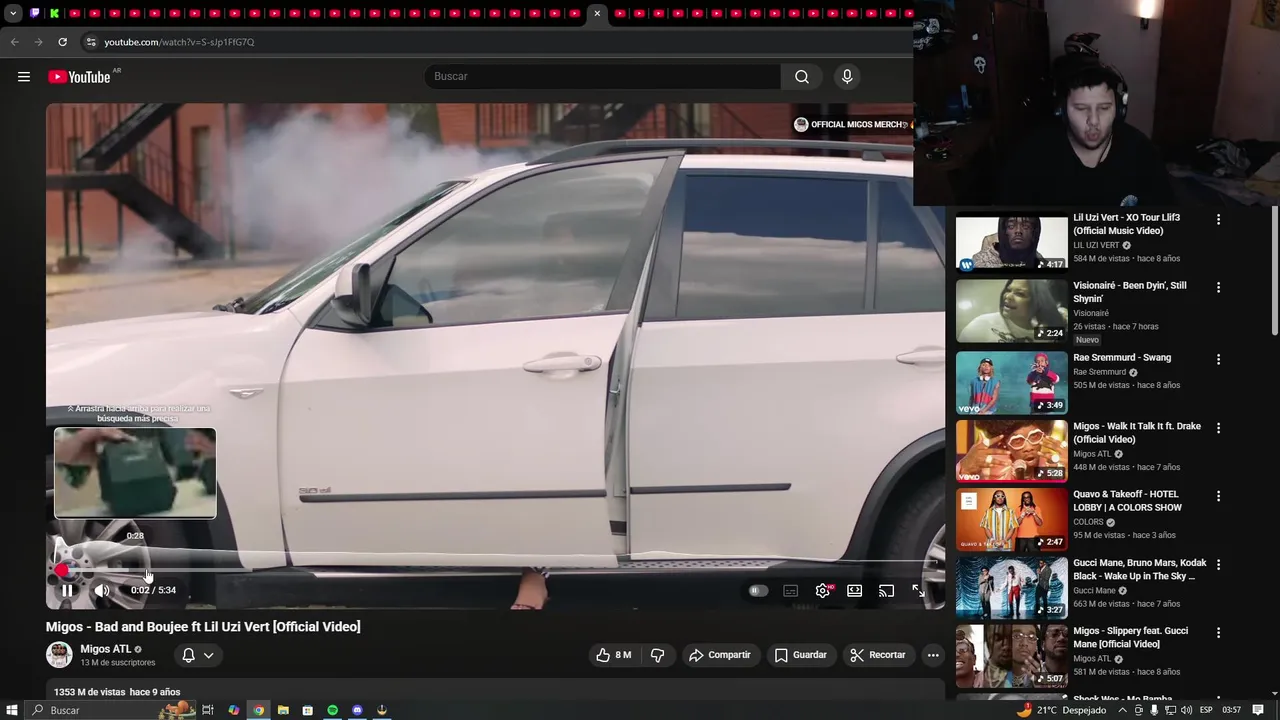Open options for Visionairé Been Dyin' video
The image size is (1280, 720).
tap(1218, 287)
